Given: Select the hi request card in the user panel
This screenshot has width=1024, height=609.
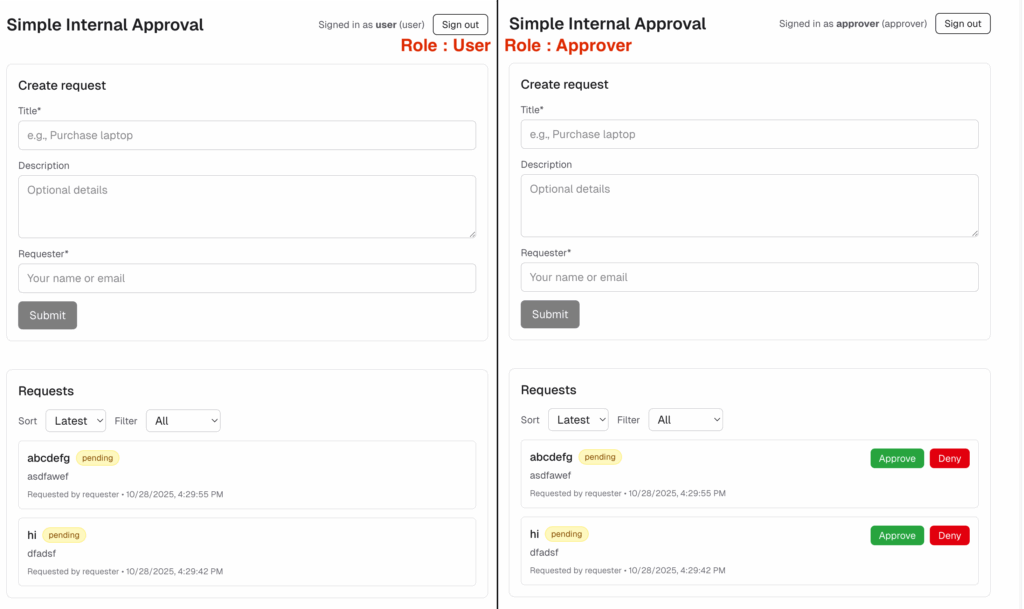Looking at the screenshot, I should 247,552.
